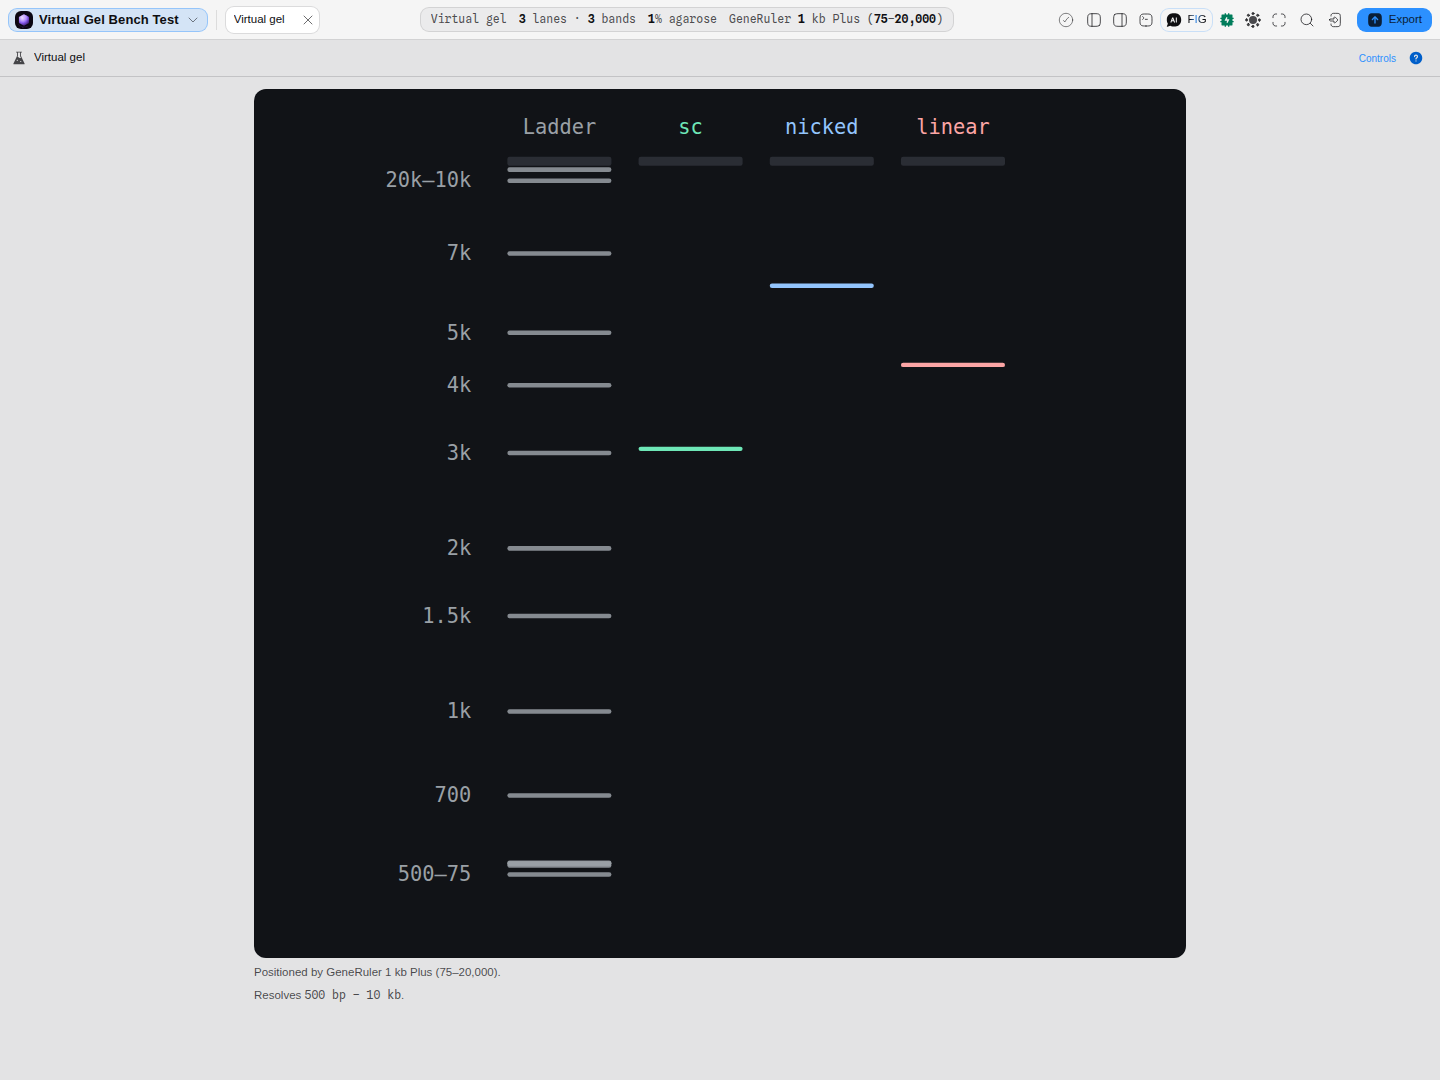Click the 7k ladder band
This screenshot has height=1080, width=1440.
[559, 253]
